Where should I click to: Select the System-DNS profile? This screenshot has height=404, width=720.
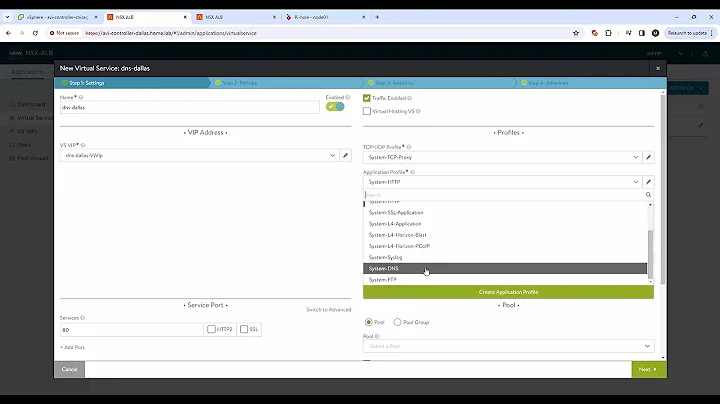tap(505, 269)
